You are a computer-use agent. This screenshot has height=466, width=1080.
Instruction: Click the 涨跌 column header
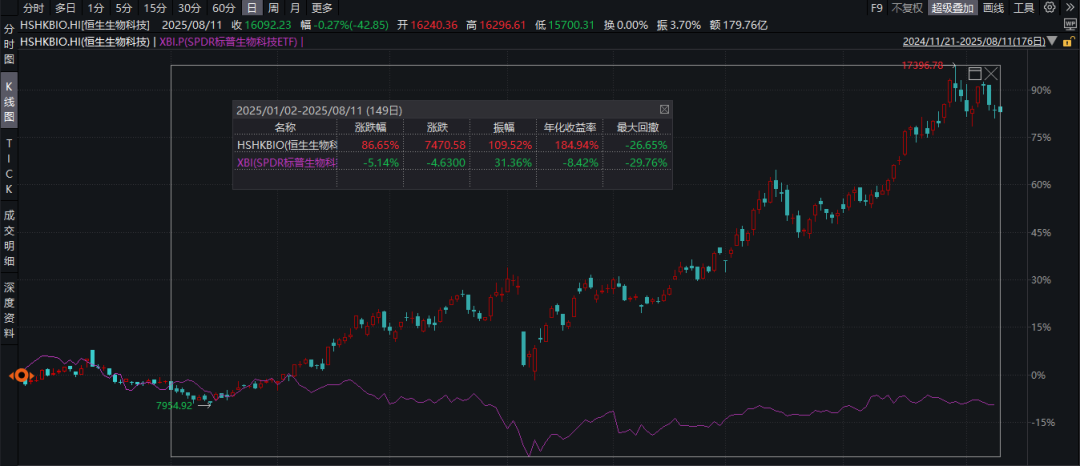coord(437,127)
